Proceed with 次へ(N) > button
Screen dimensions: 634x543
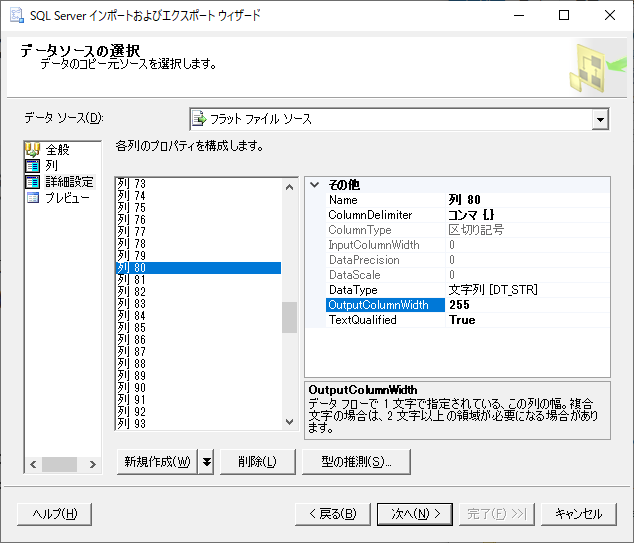pos(415,514)
